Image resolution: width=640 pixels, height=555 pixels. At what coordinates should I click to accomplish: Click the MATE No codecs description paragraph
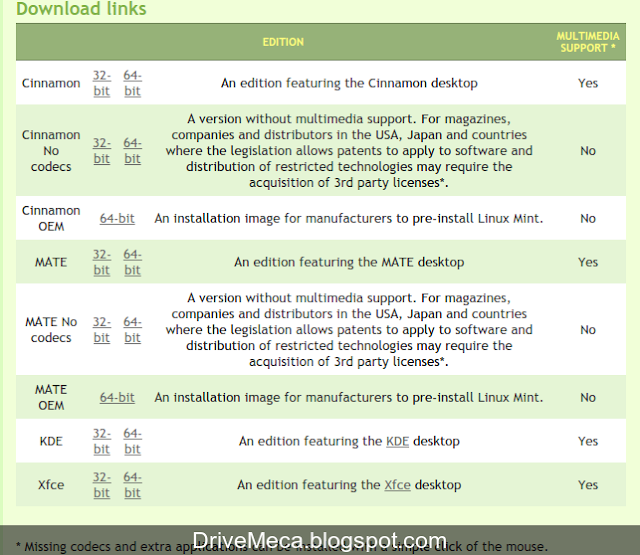[349, 330]
